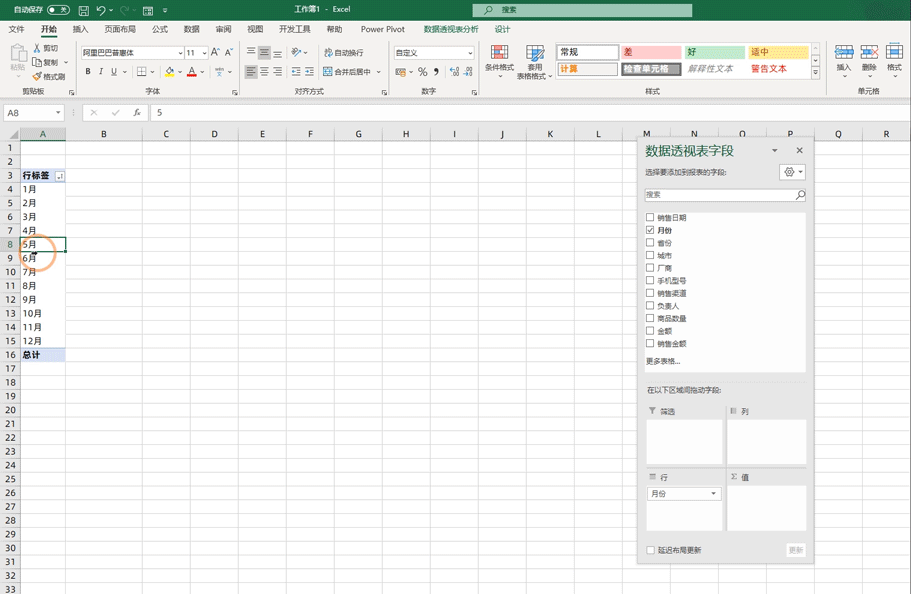This screenshot has width=911, height=594.
Task: Check the 城市 field checkbox
Action: (x=650, y=255)
